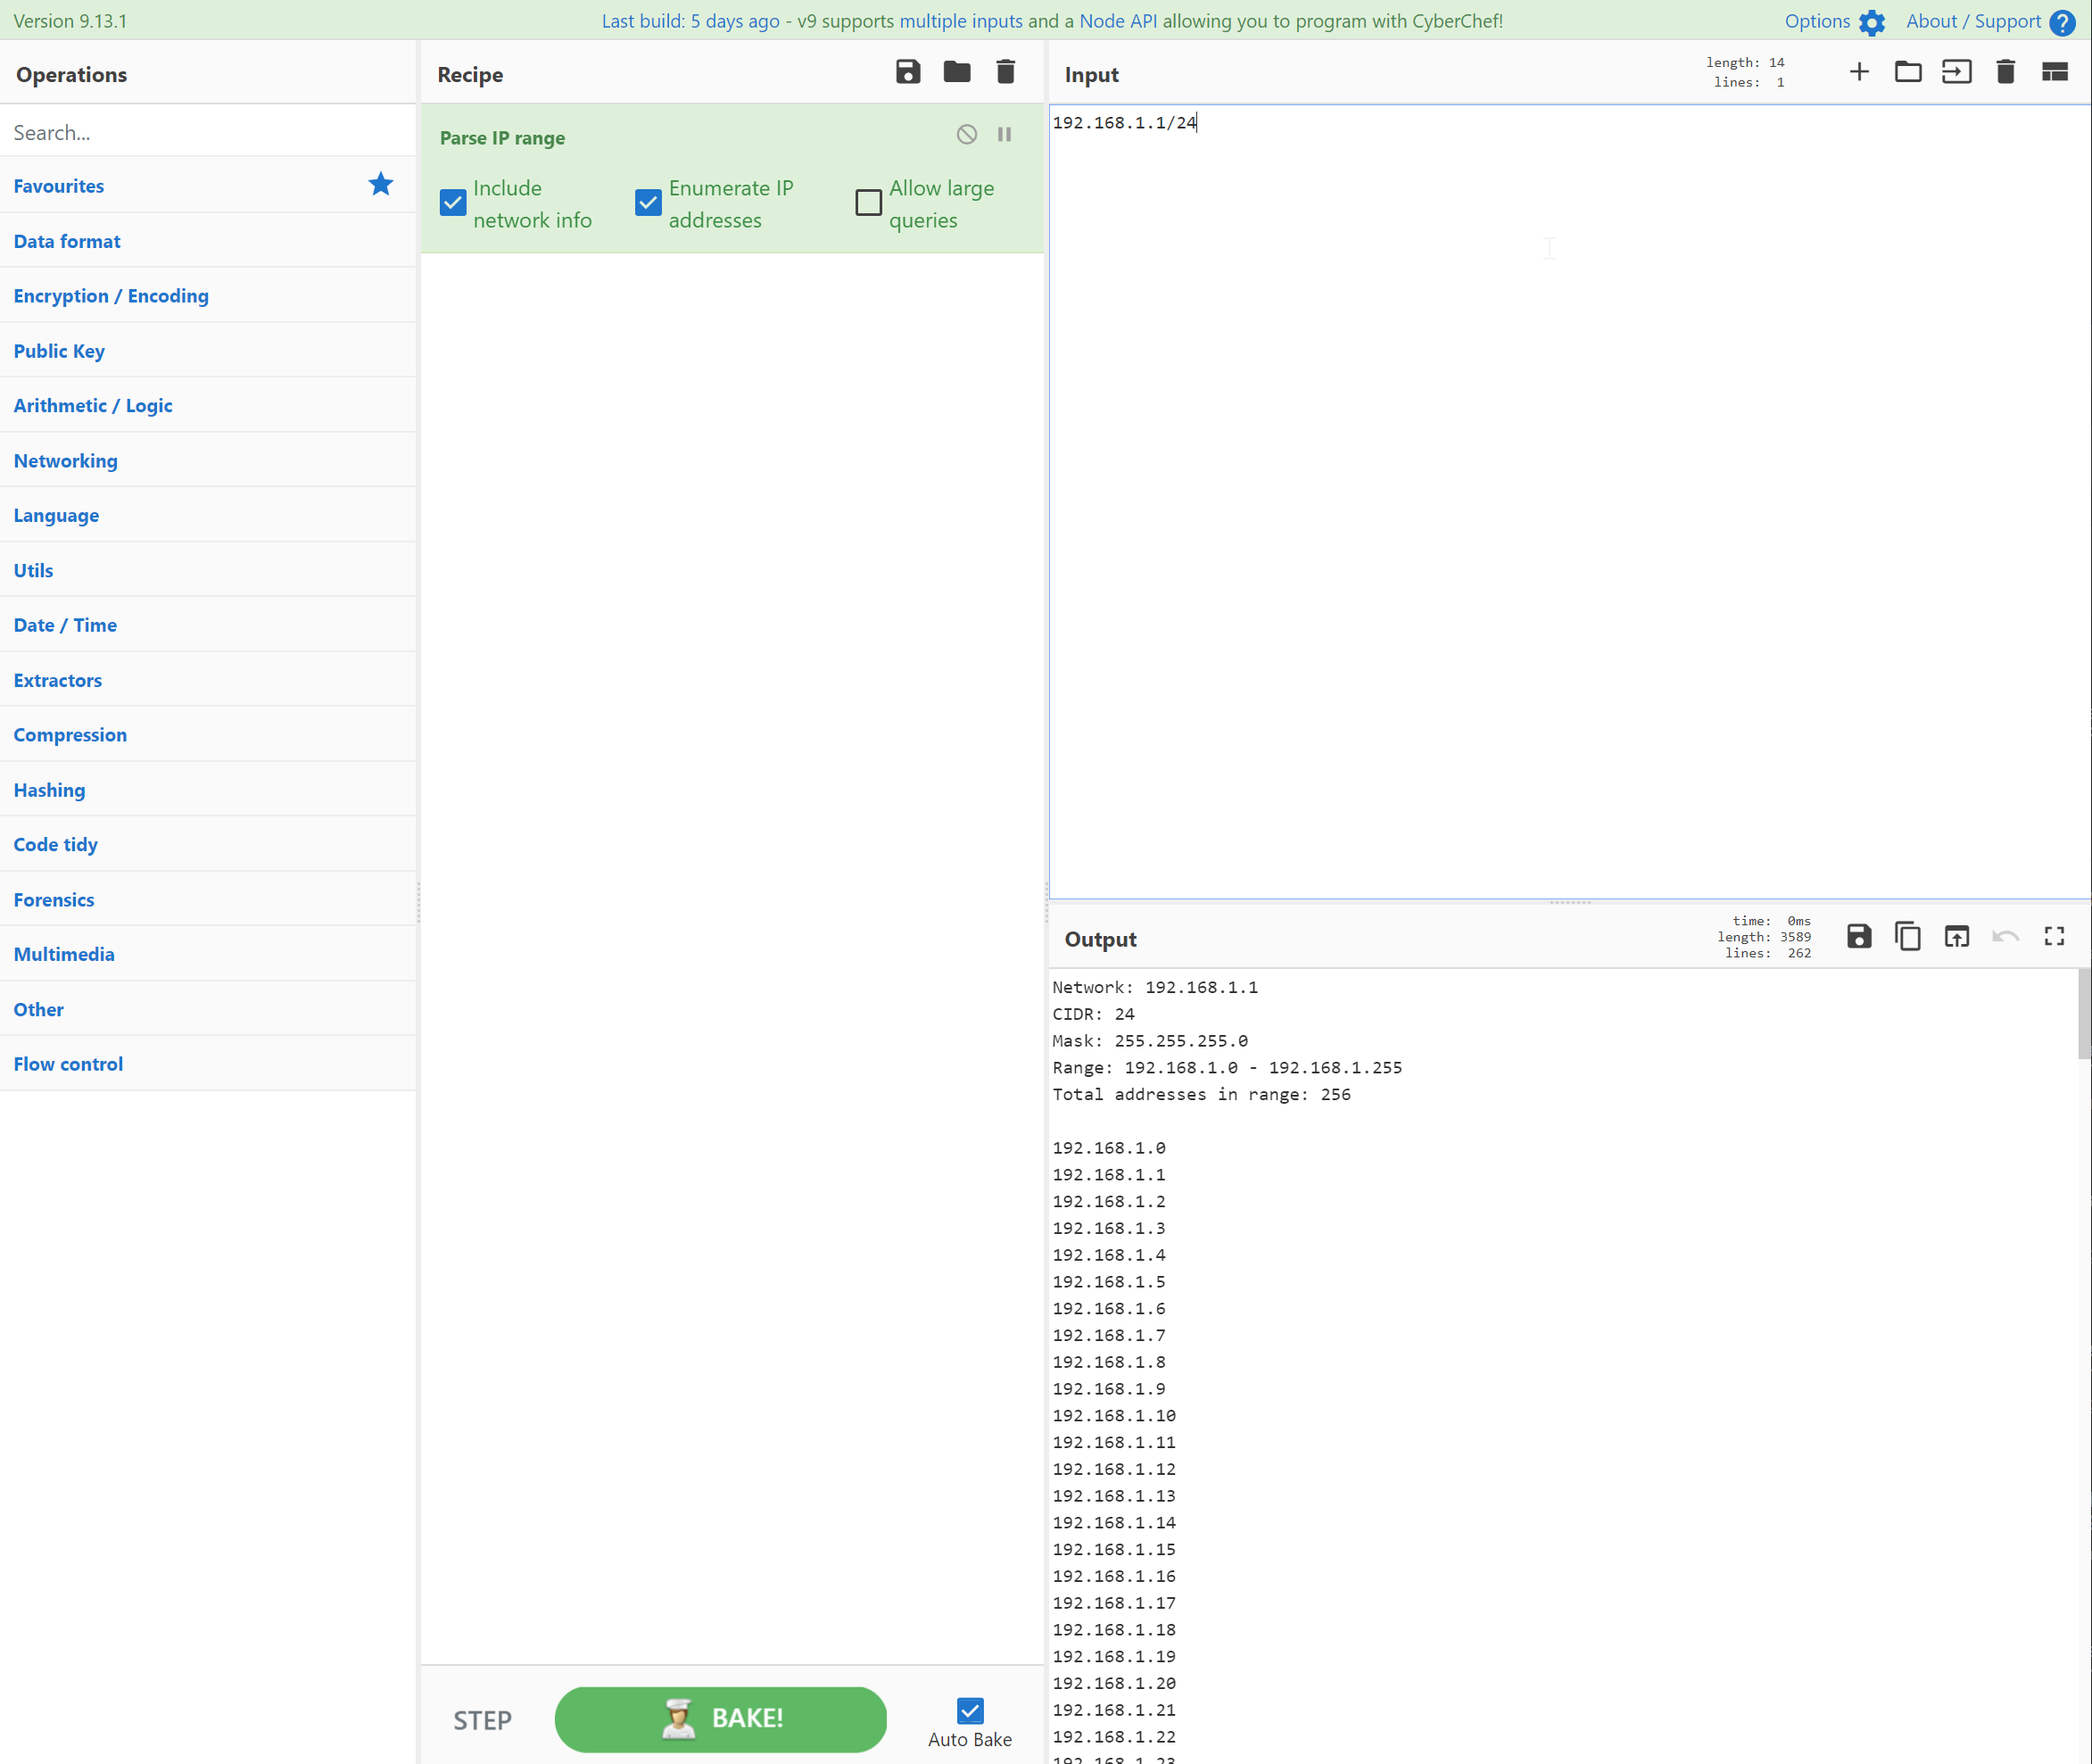The height and width of the screenshot is (1764, 2092).
Task: Enable Allow large queries
Action: click(868, 203)
